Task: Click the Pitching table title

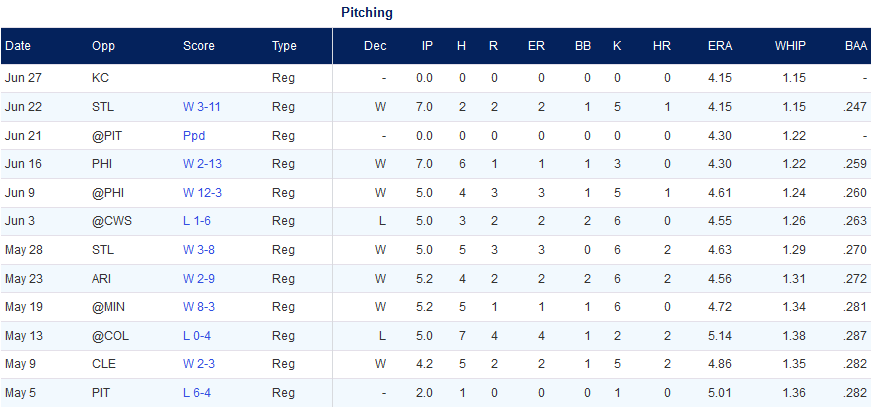Action: 367,13
